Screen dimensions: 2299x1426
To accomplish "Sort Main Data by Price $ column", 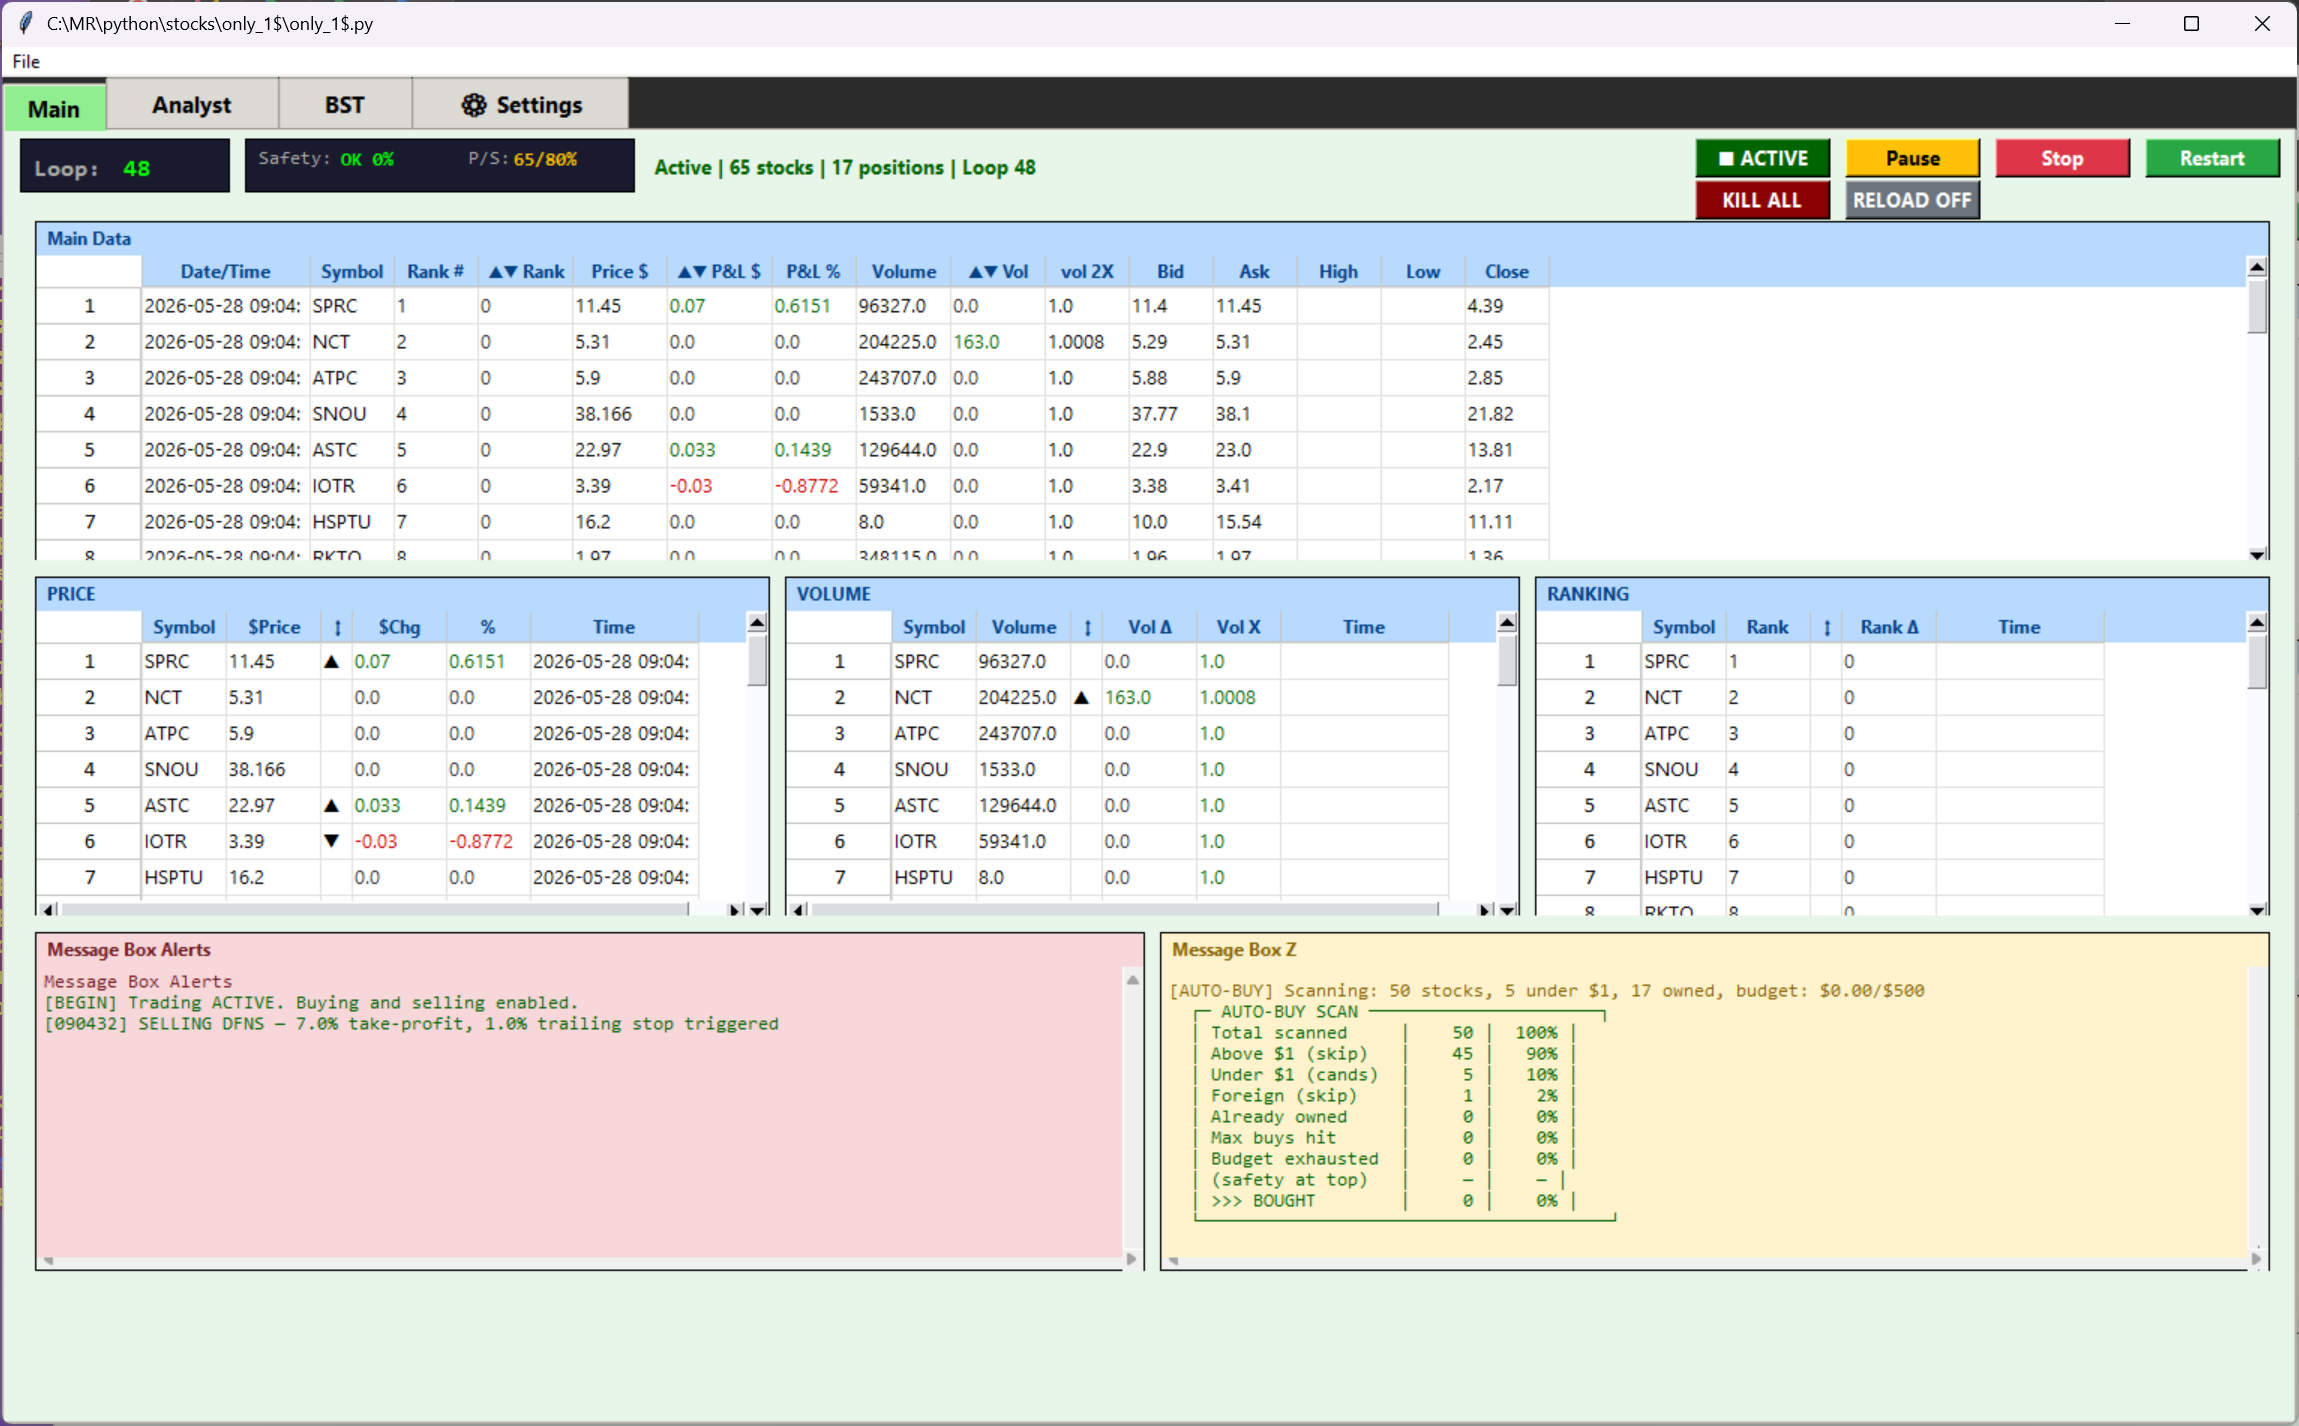I will (619, 271).
